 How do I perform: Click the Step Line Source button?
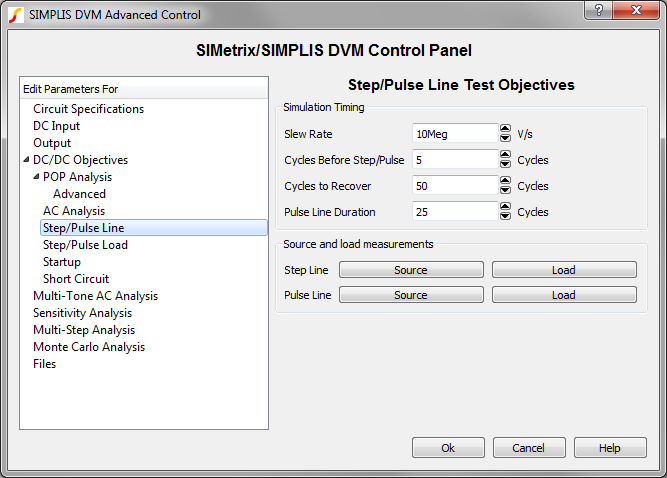click(411, 270)
